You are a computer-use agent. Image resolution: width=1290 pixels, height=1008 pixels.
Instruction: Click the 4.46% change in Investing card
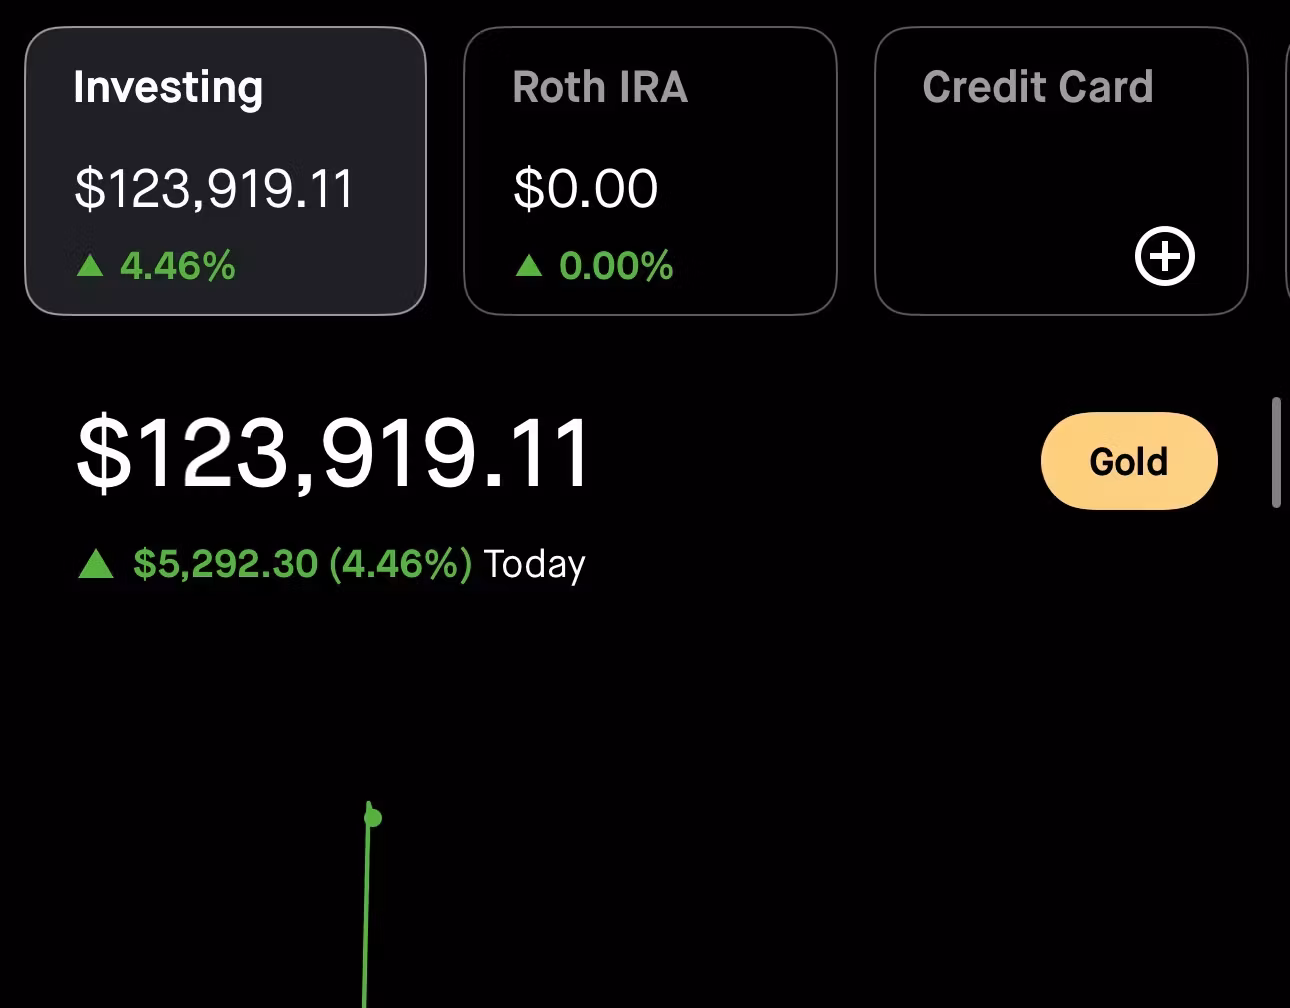[x=178, y=266]
